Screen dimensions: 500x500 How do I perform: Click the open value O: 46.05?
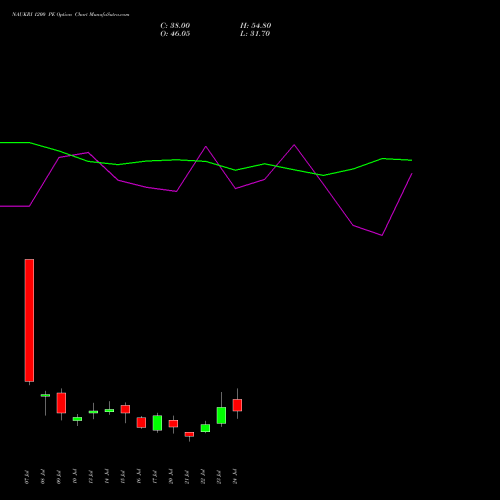pyautogui.click(x=175, y=34)
